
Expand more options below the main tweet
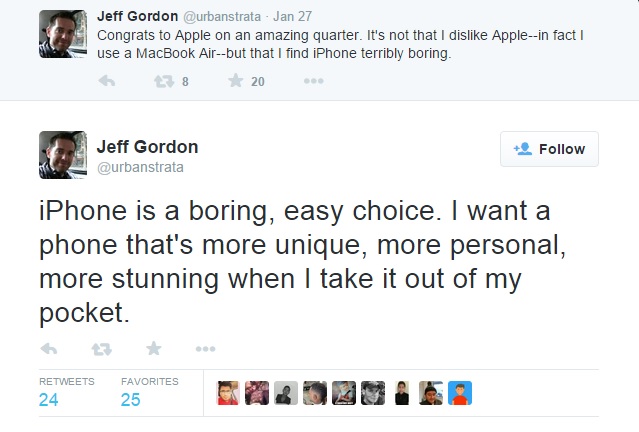point(205,348)
